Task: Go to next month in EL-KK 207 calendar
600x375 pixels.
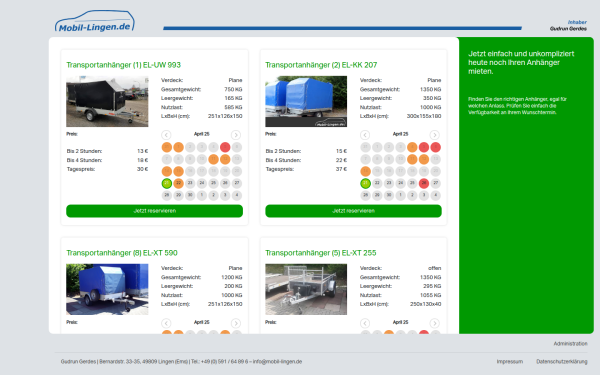Action: (x=434, y=135)
